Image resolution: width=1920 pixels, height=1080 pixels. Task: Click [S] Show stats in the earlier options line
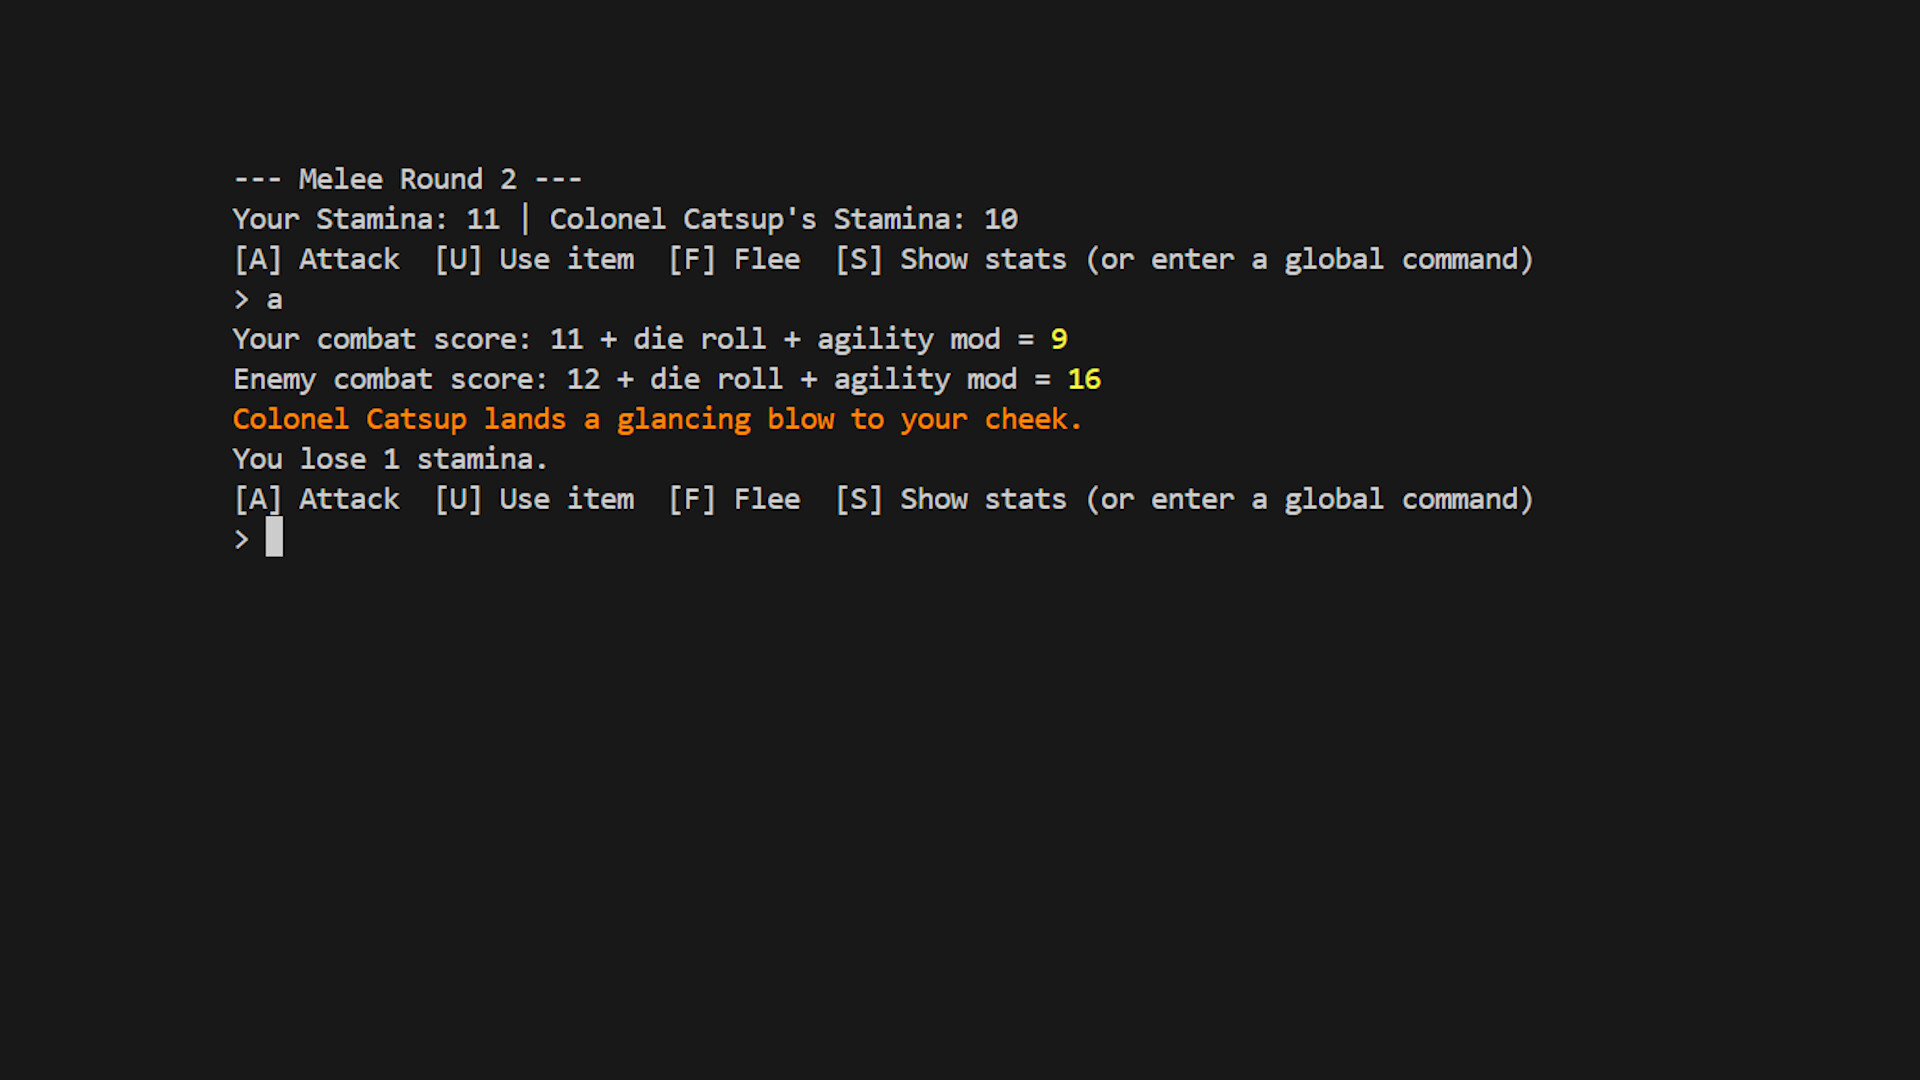[x=951, y=259]
